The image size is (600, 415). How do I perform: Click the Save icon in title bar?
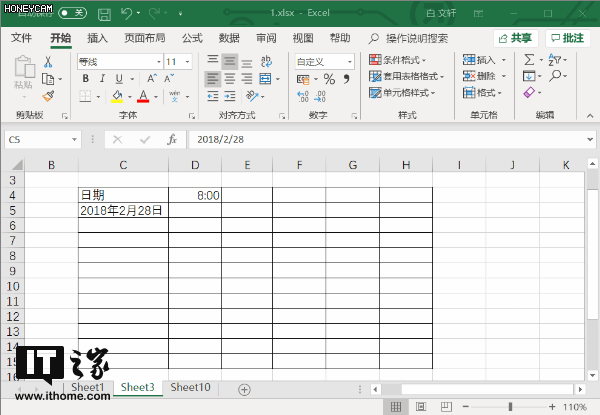click(x=104, y=14)
